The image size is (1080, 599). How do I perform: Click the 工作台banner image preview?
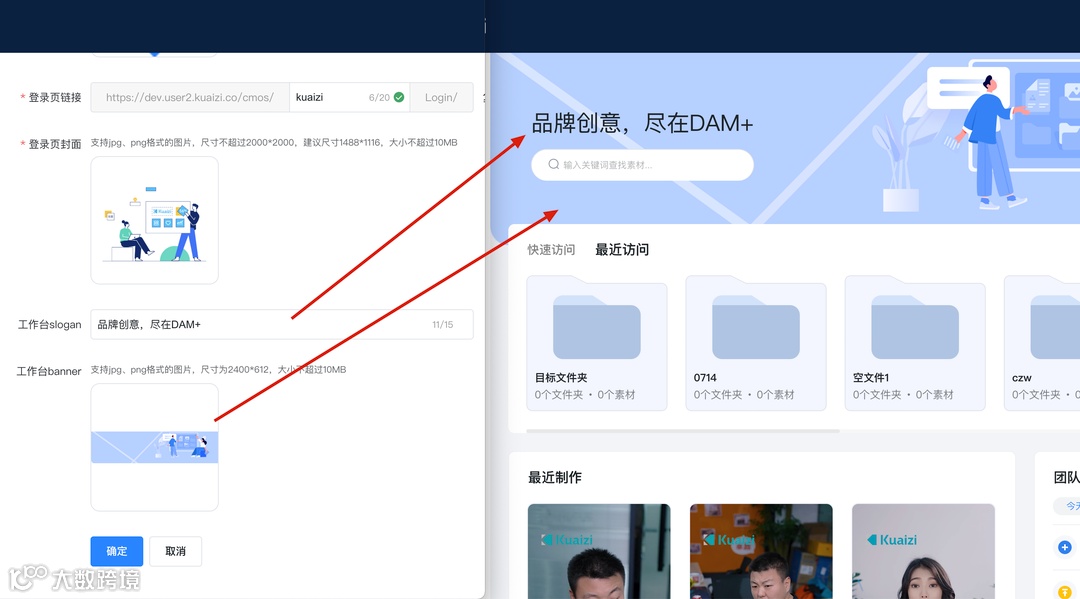pyautogui.click(x=154, y=447)
